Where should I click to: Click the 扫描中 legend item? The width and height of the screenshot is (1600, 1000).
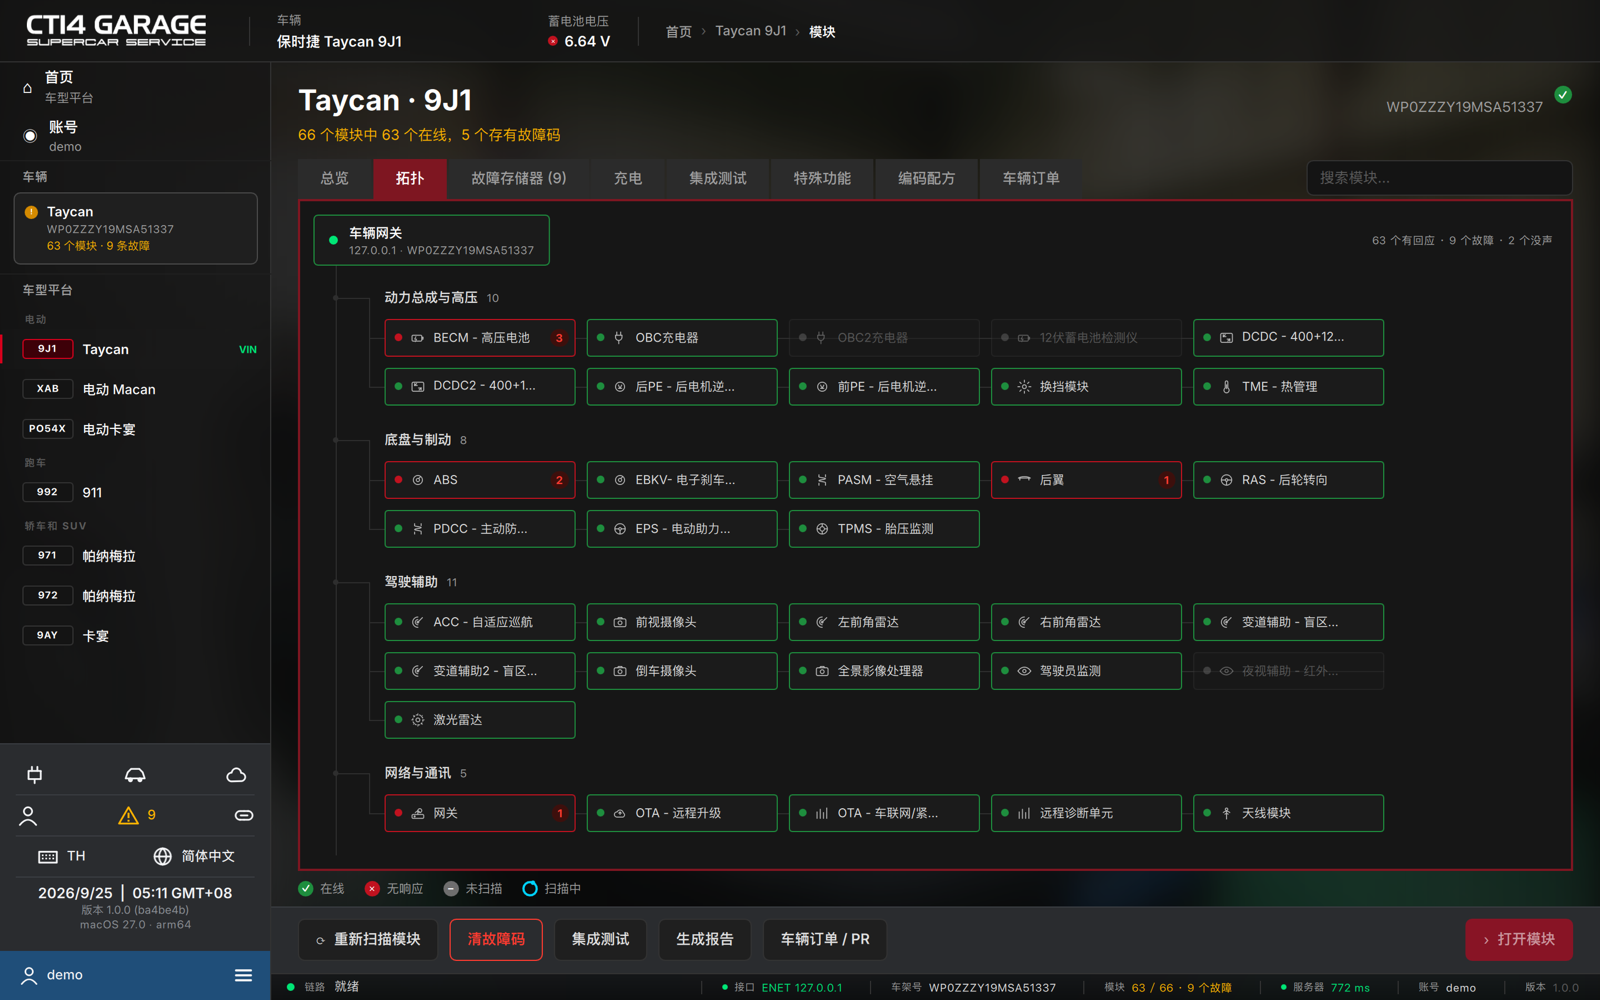click(551, 889)
